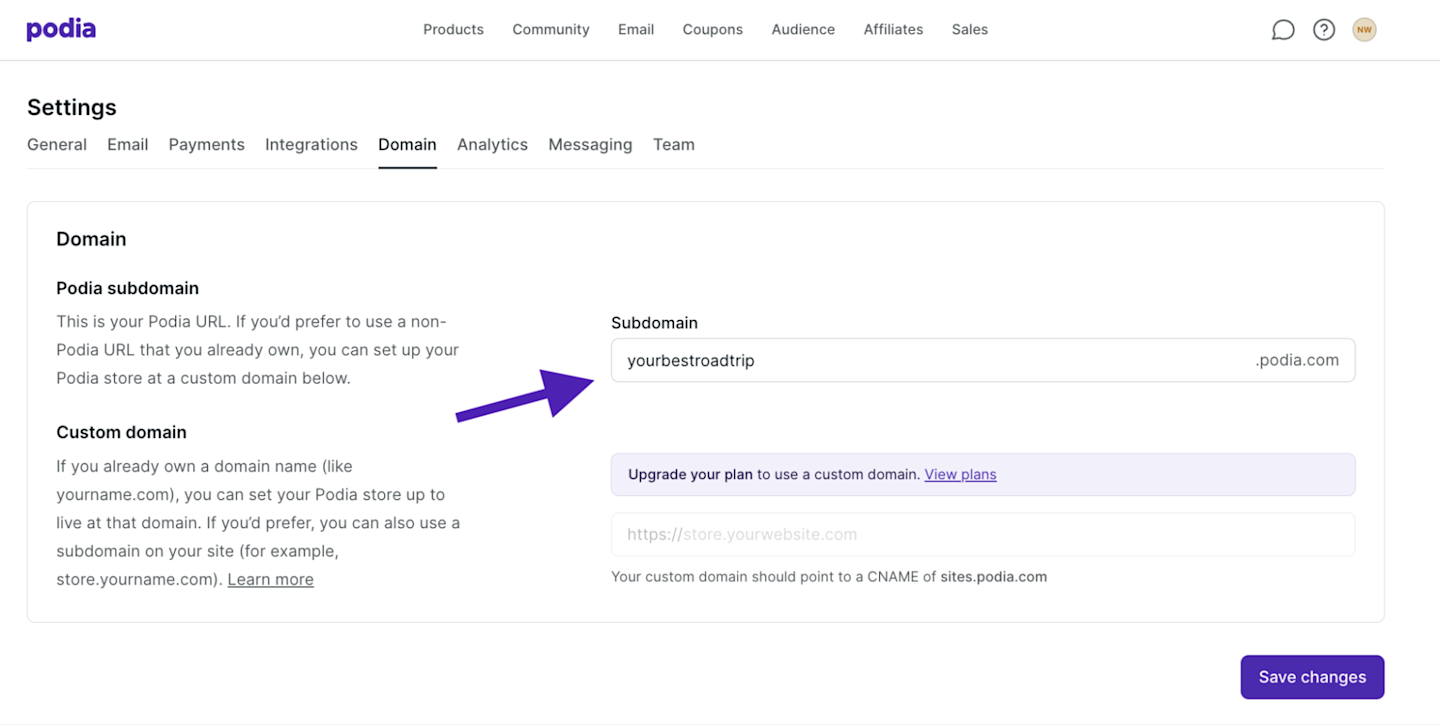Click the Domain card heading
The width and height of the screenshot is (1440, 725).
(91, 239)
